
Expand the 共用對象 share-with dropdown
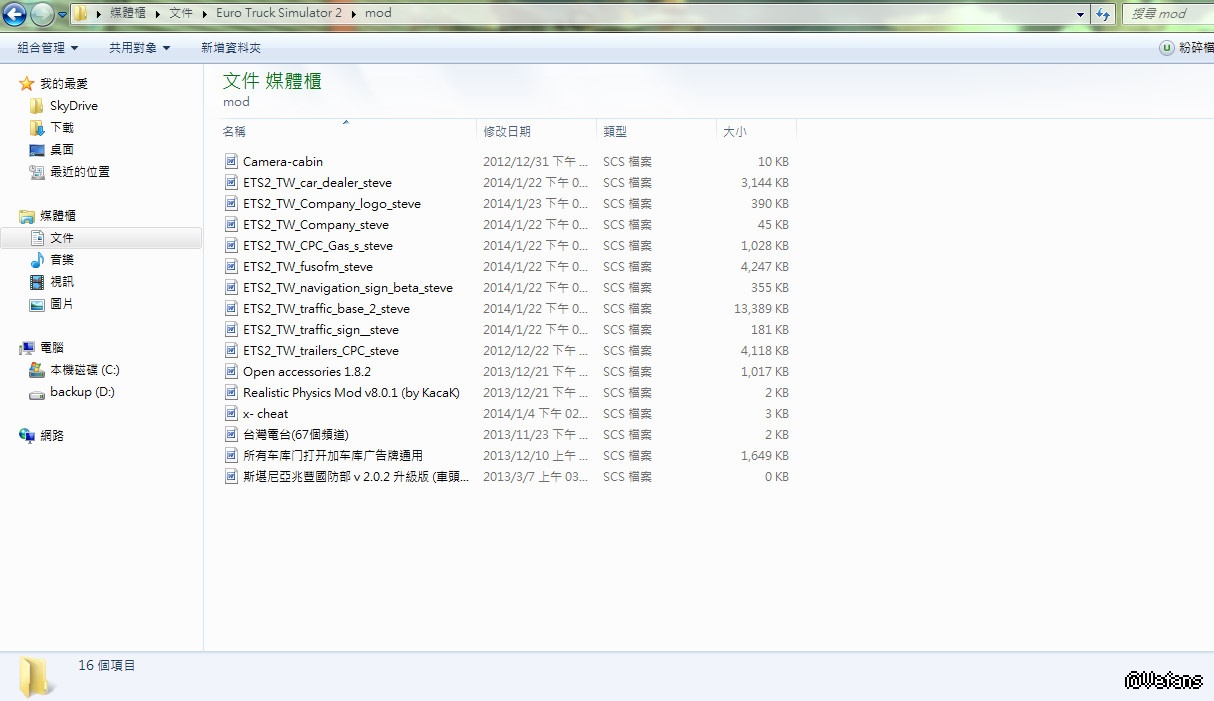139,48
